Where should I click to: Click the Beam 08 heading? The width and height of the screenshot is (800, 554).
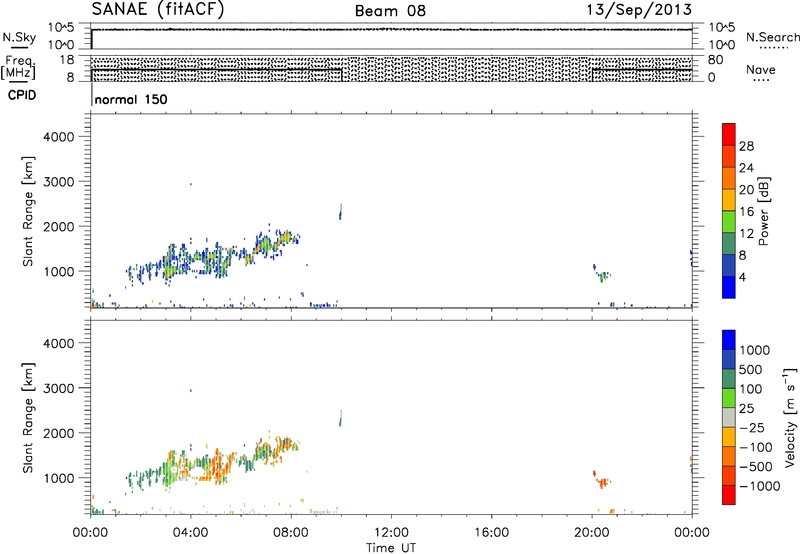click(x=390, y=11)
